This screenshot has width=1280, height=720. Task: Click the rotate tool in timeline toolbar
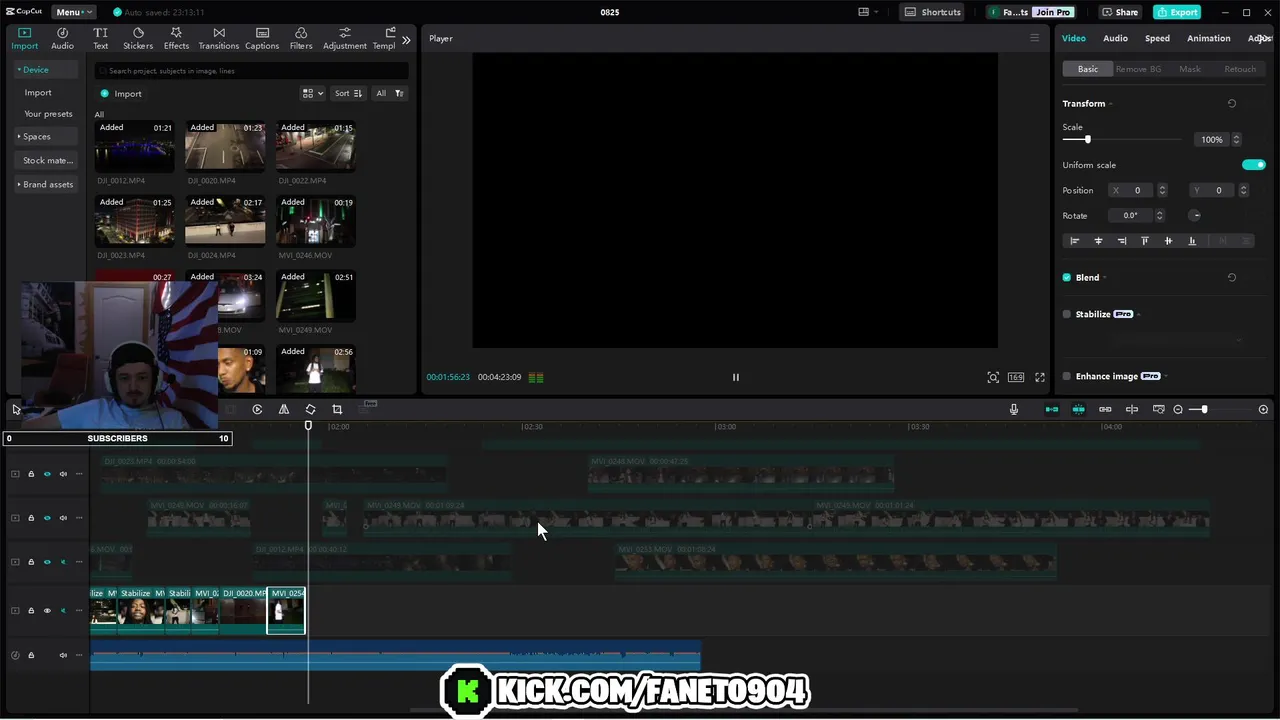click(310, 409)
